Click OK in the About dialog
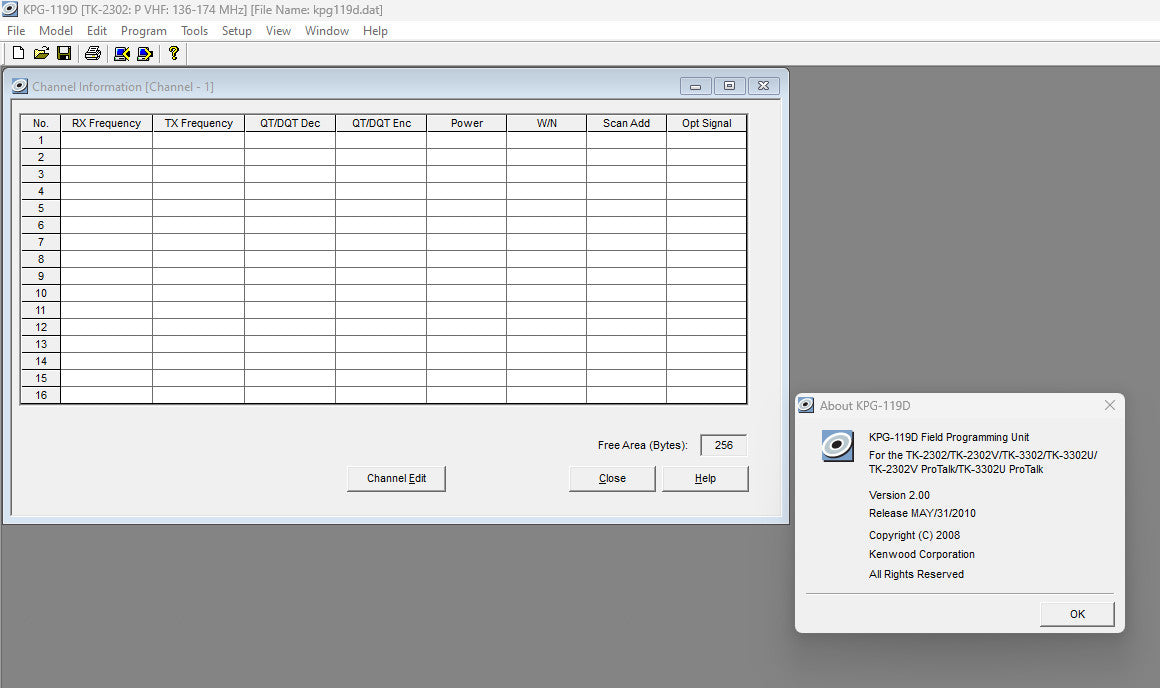Screen dimensions: 1160x688 coord(1077,614)
